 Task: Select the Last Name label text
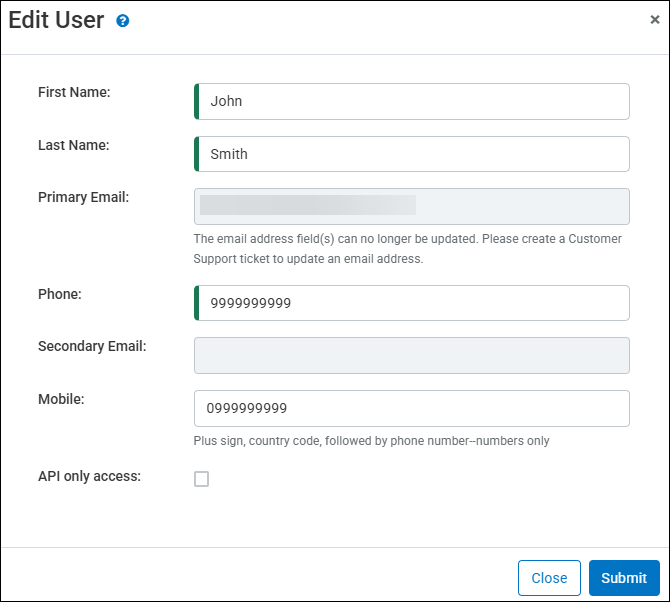click(74, 145)
